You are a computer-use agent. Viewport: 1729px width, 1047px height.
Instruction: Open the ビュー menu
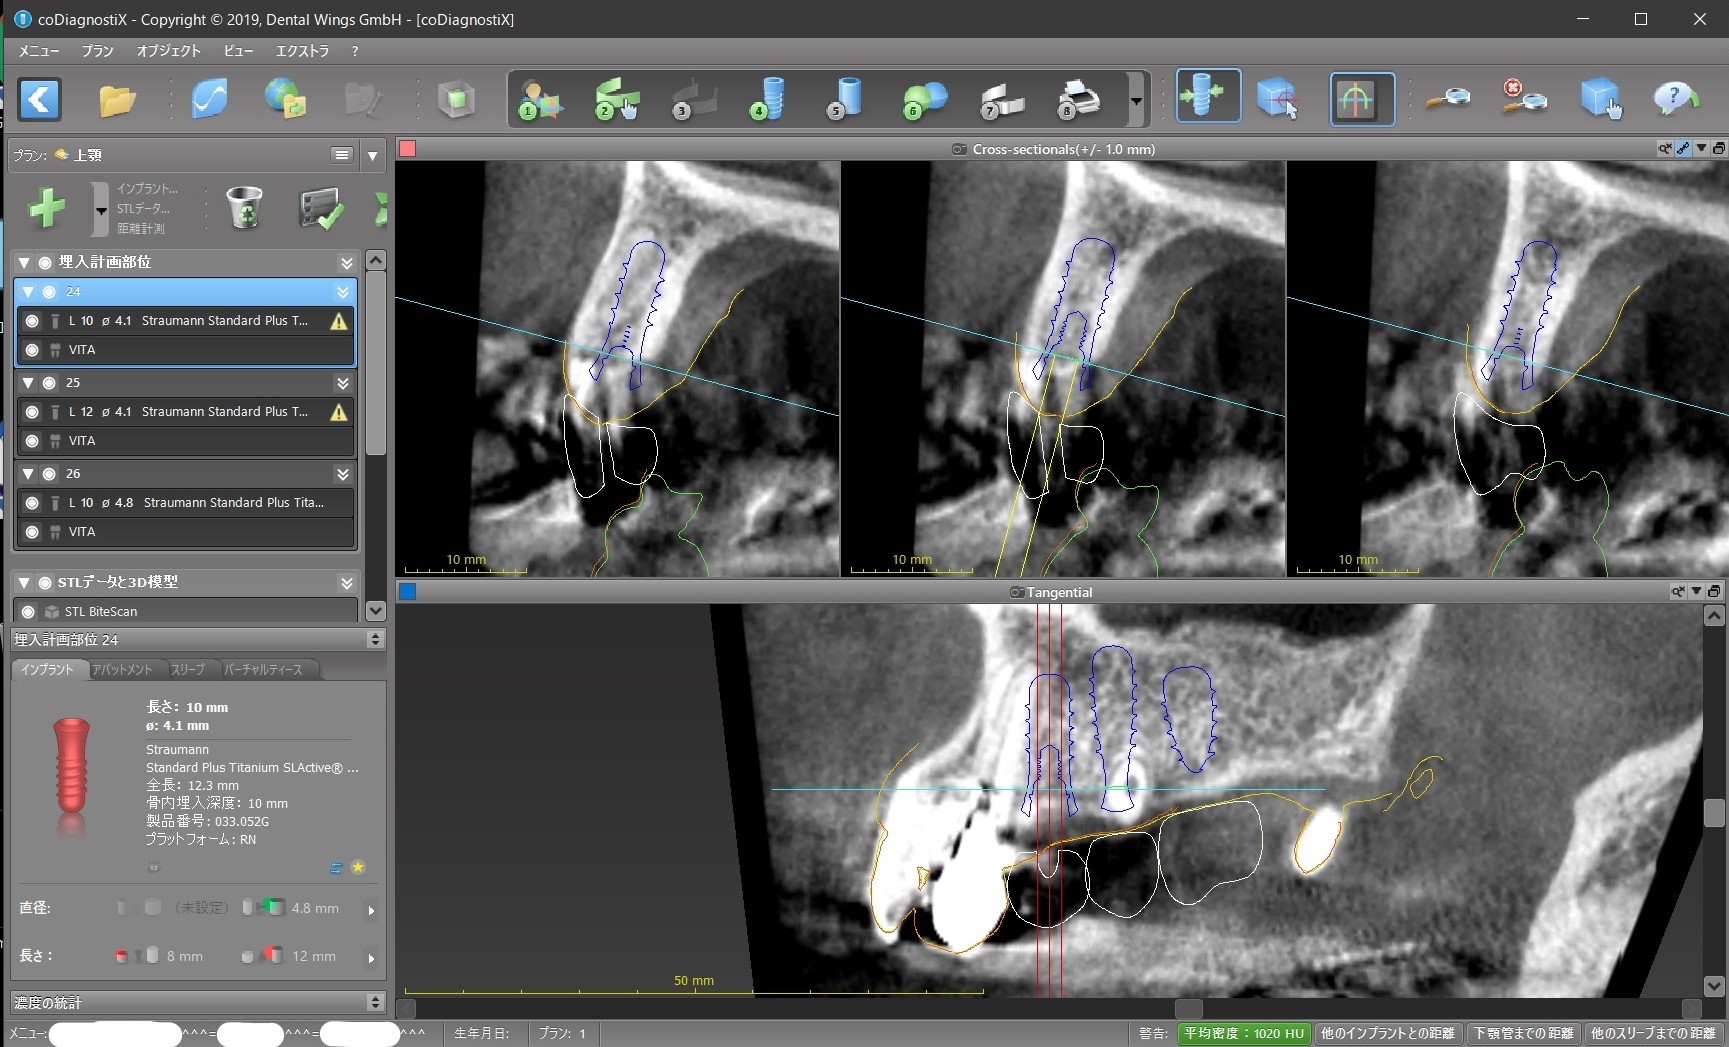tap(238, 51)
